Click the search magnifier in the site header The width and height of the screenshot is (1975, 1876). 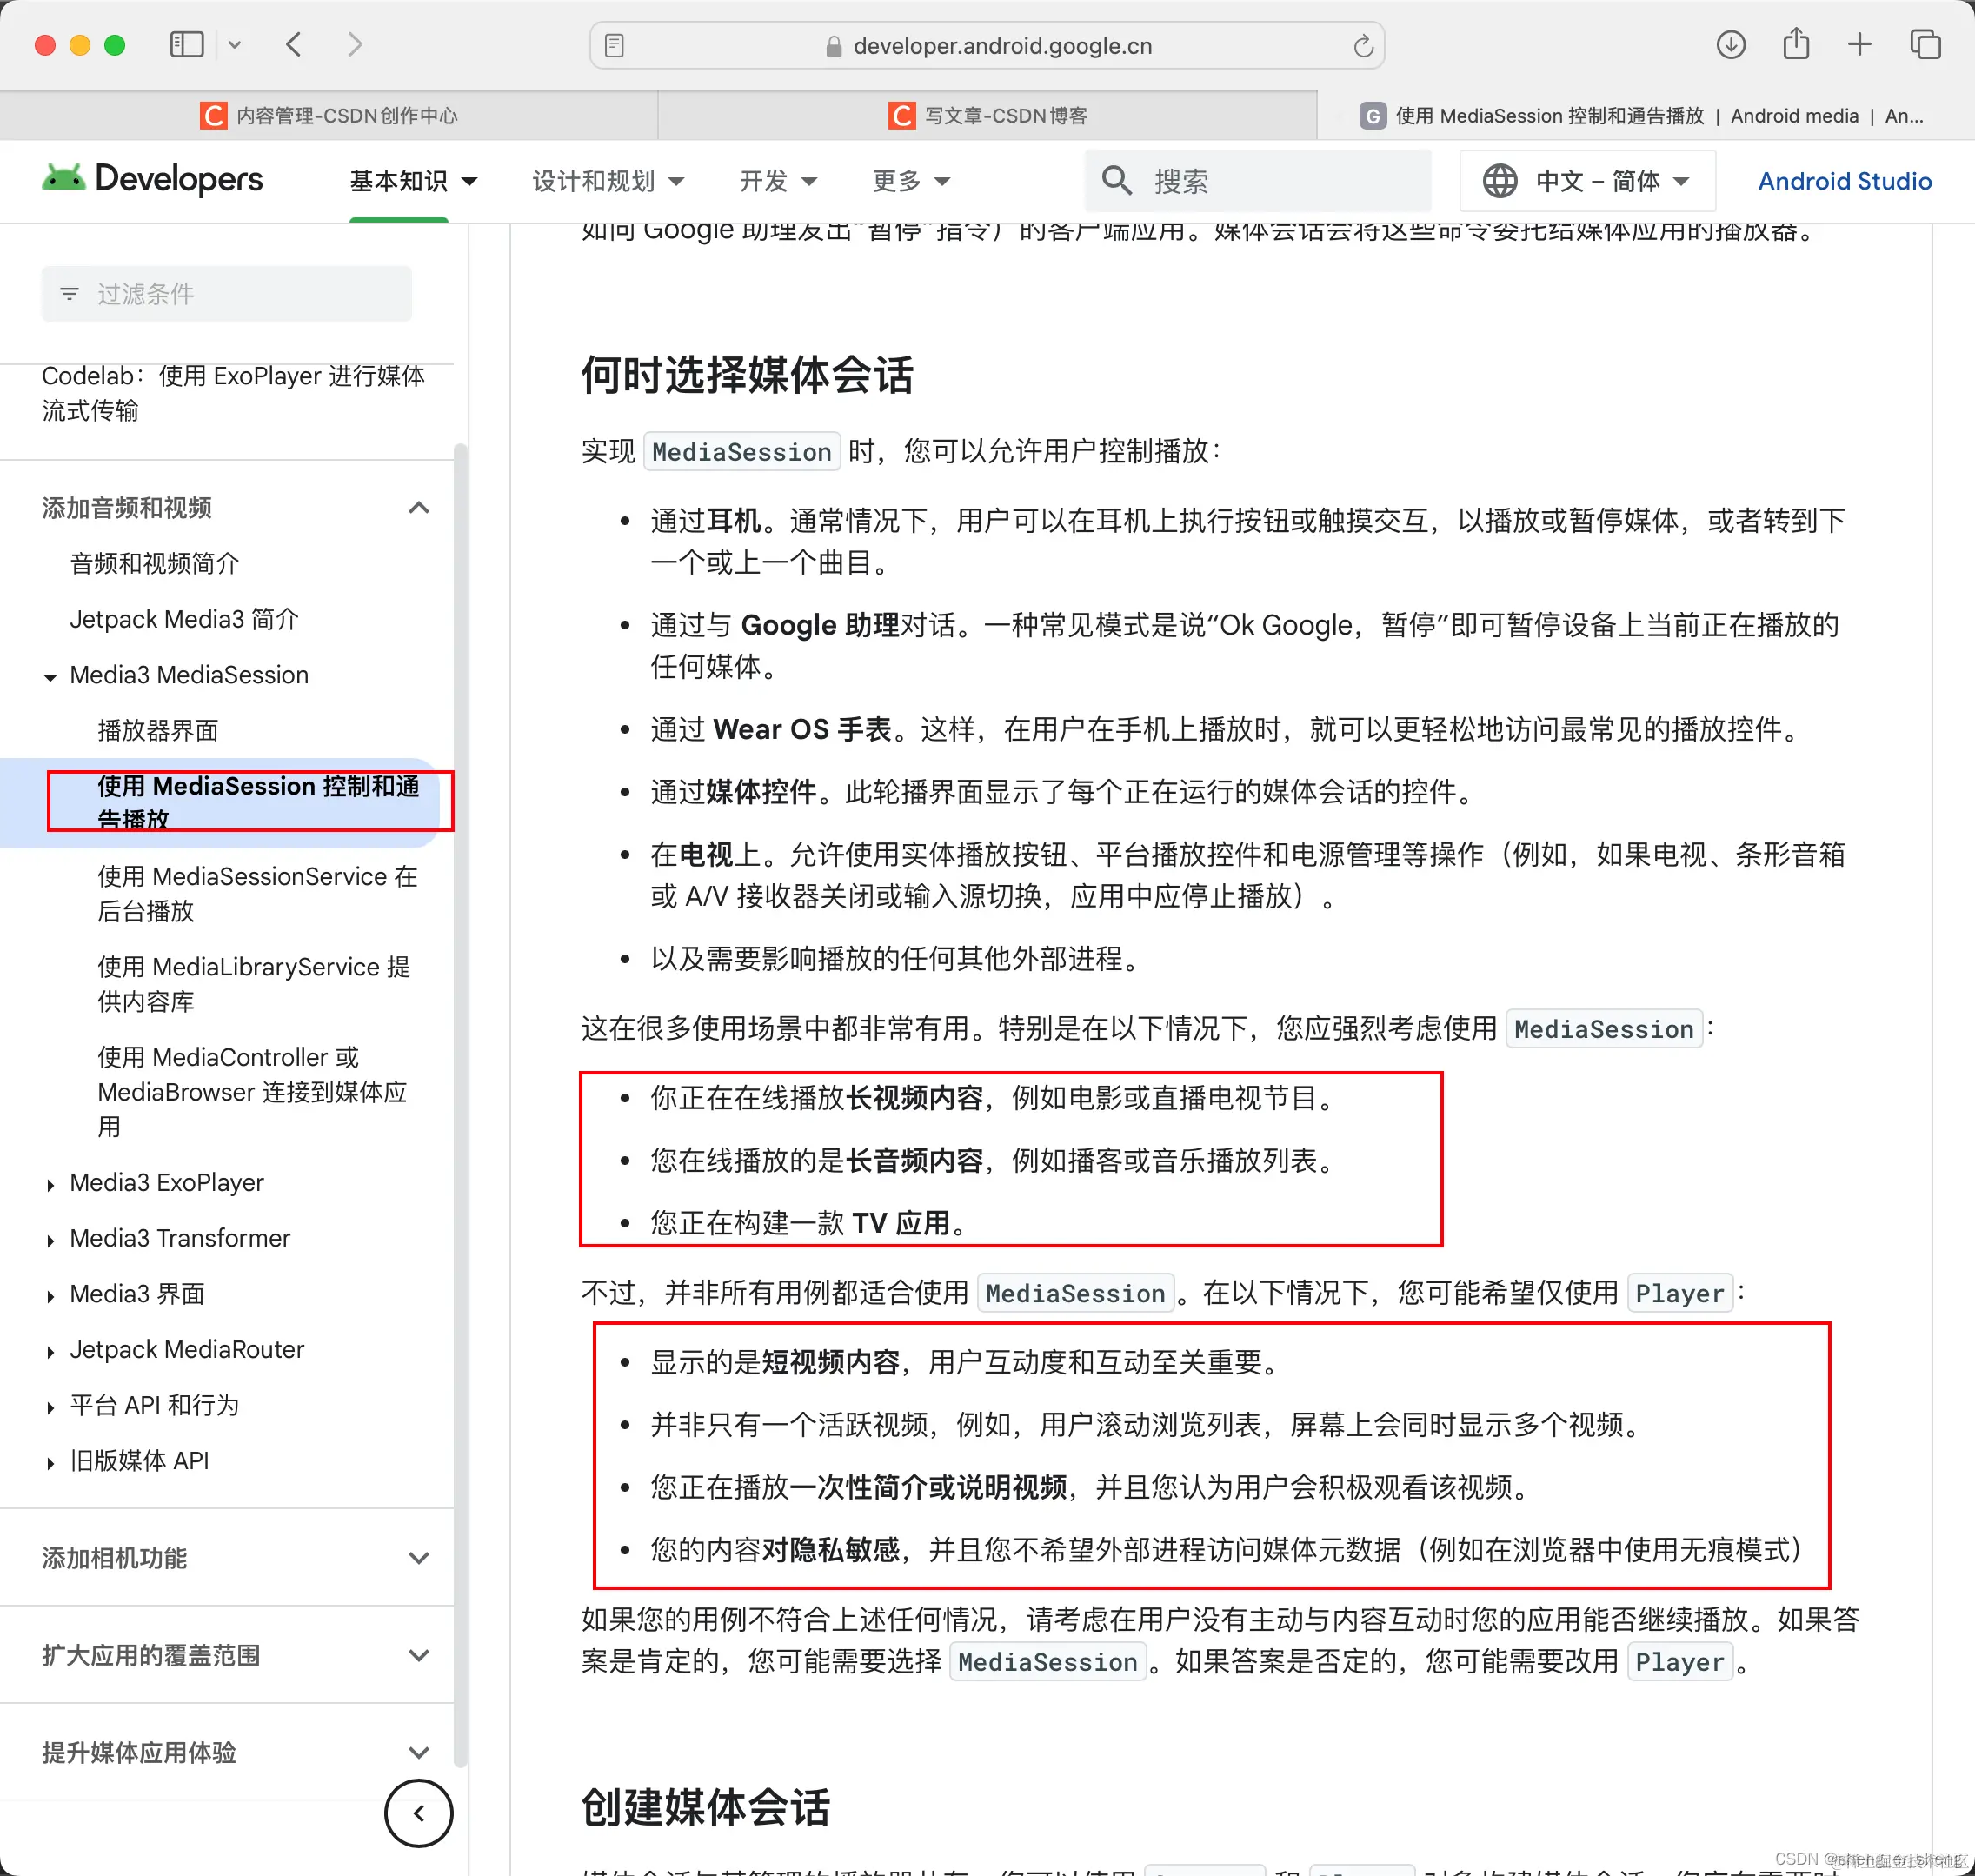pos(1117,181)
